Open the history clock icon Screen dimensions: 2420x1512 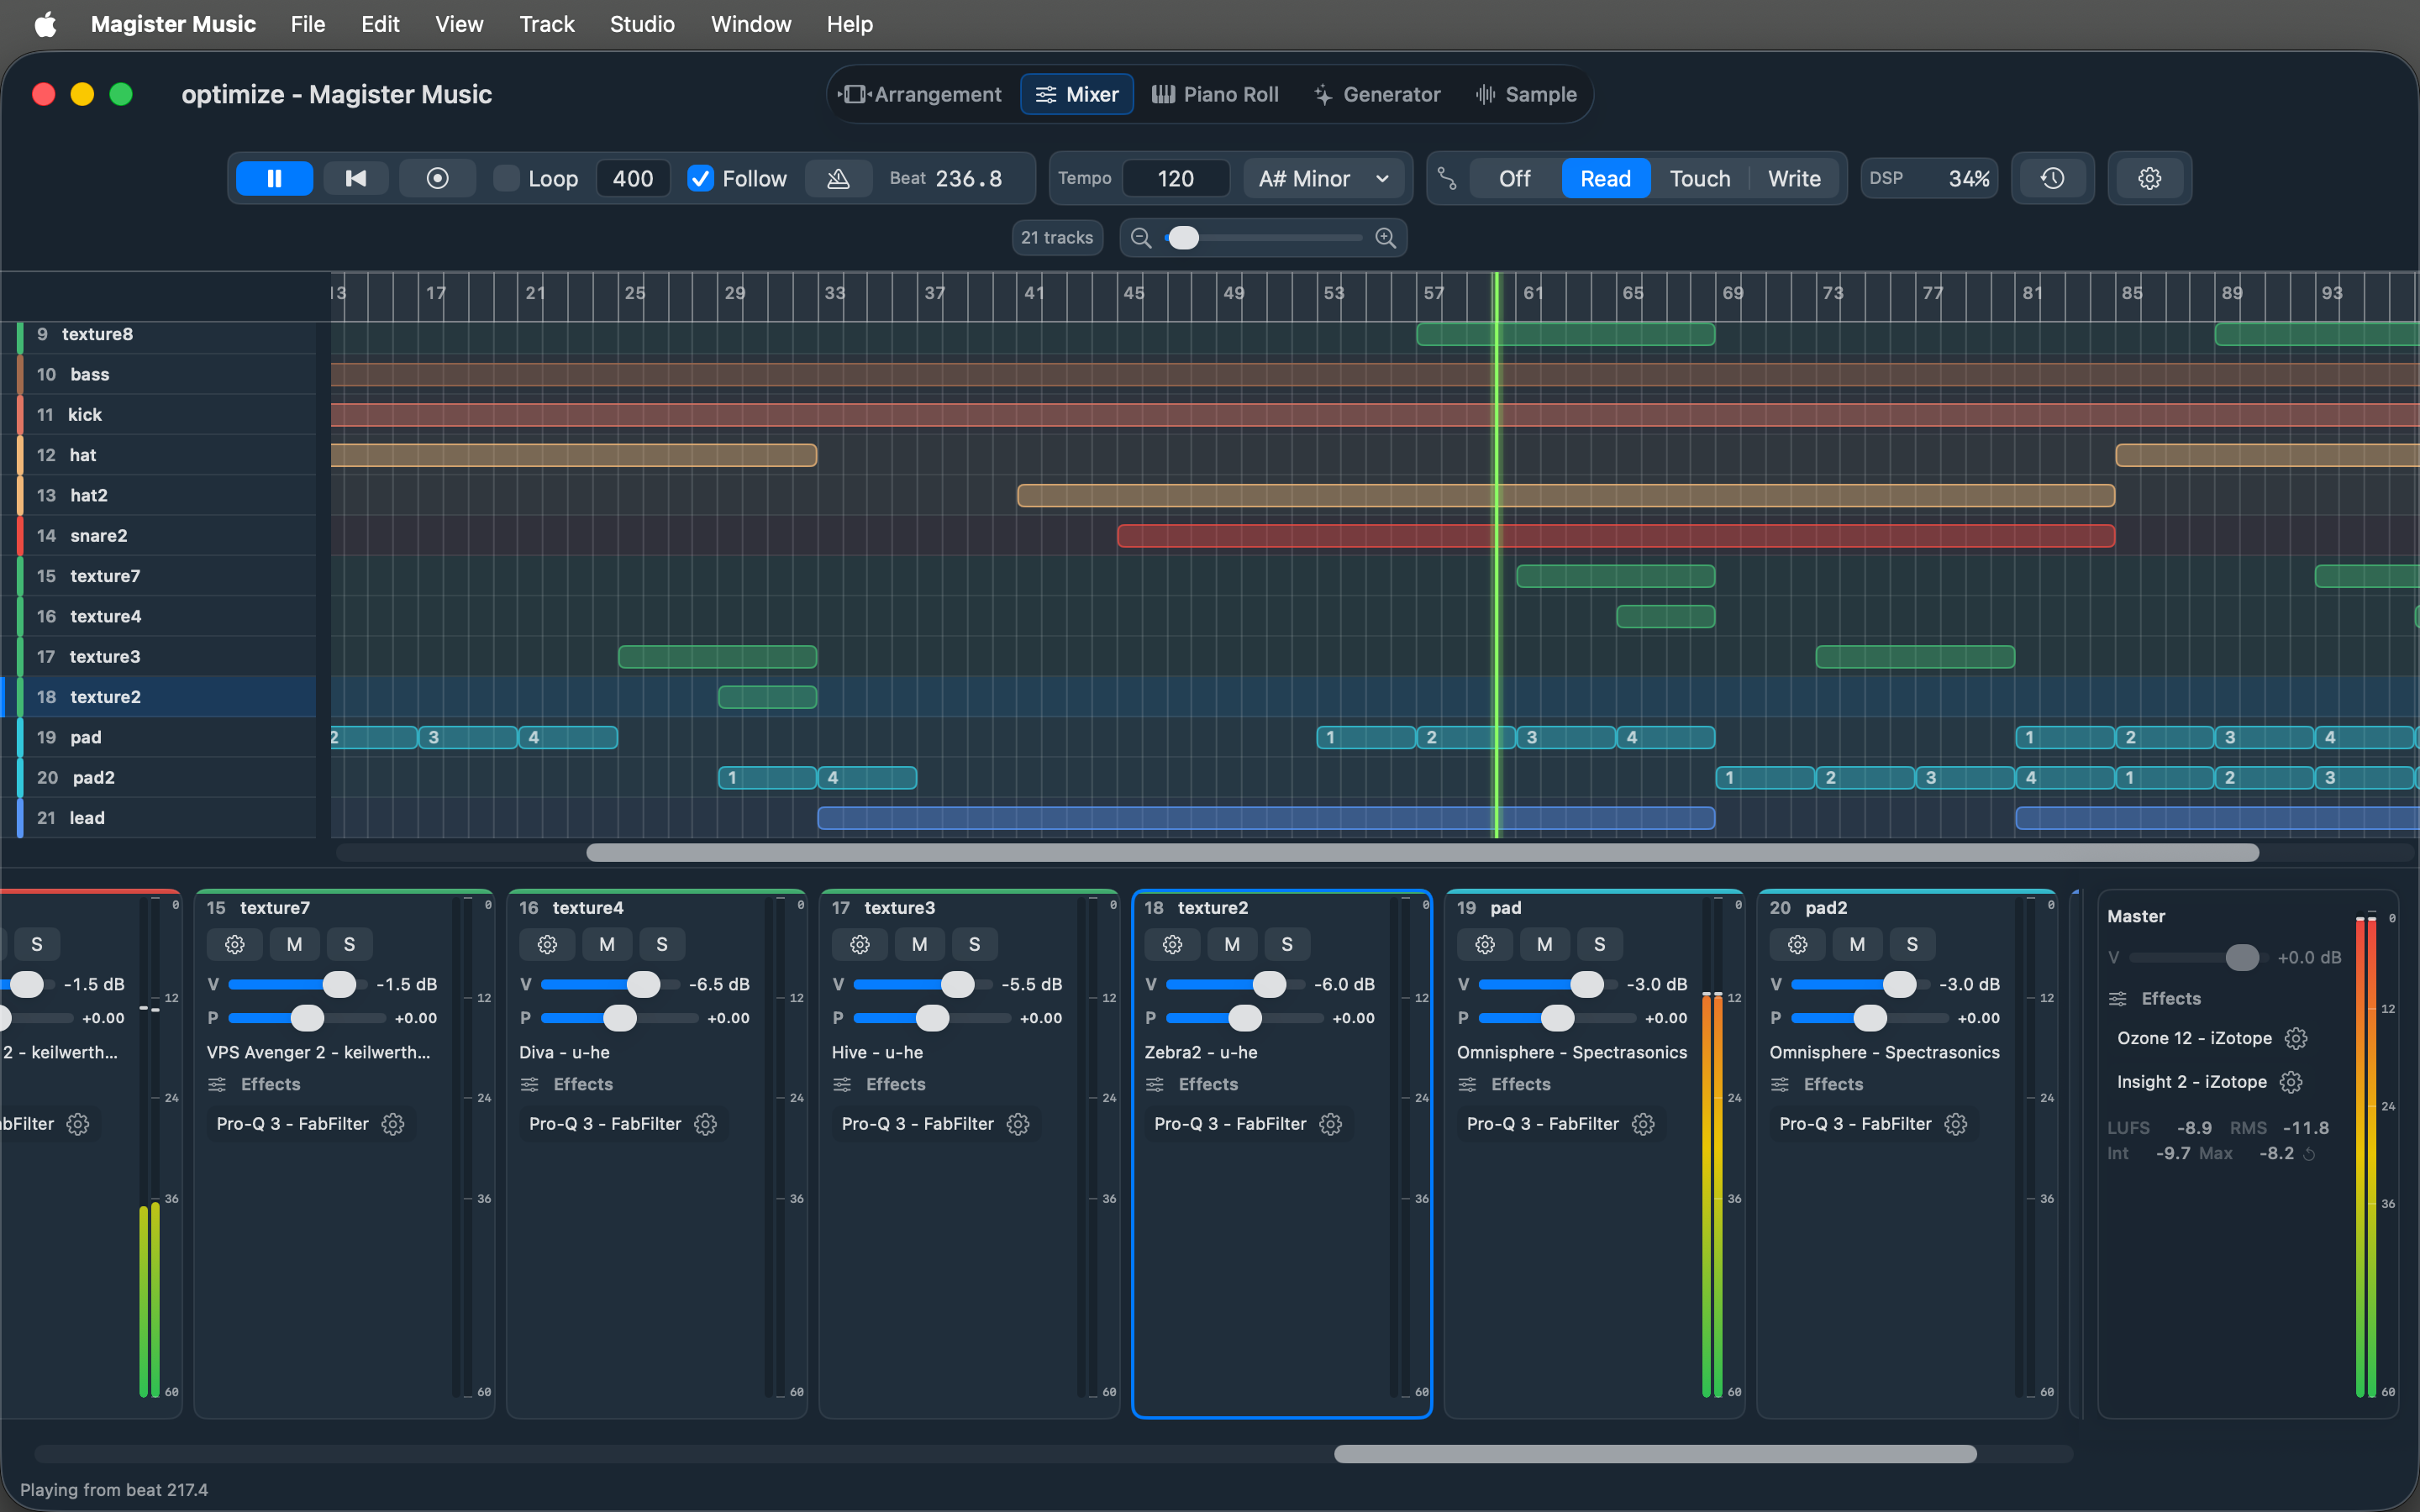pyautogui.click(x=2052, y=178)
